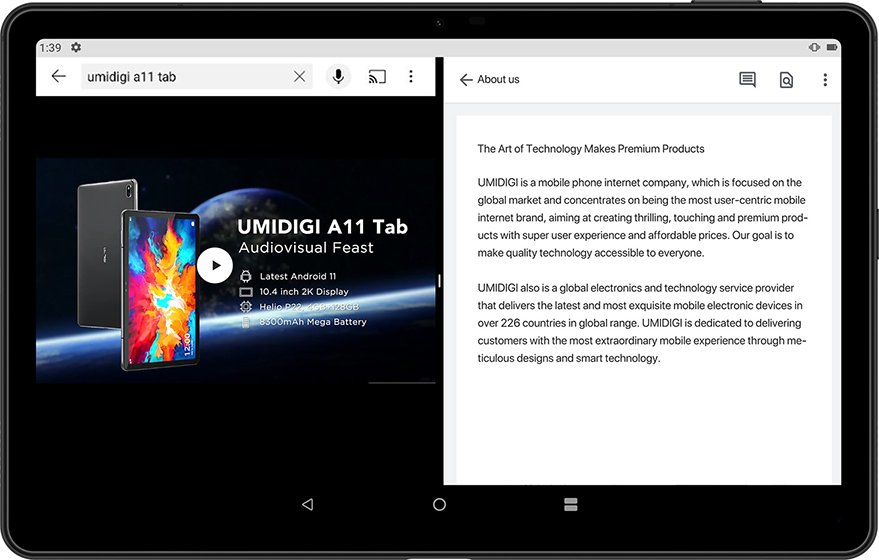Tap the battery icon in status bar

832,48
